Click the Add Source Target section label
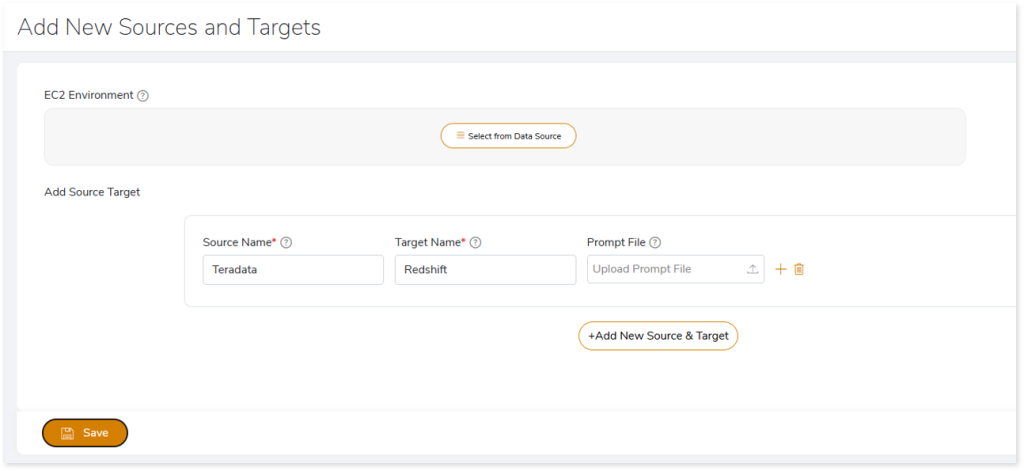This screenshot has width=1024, height=471. coord(92,192)
